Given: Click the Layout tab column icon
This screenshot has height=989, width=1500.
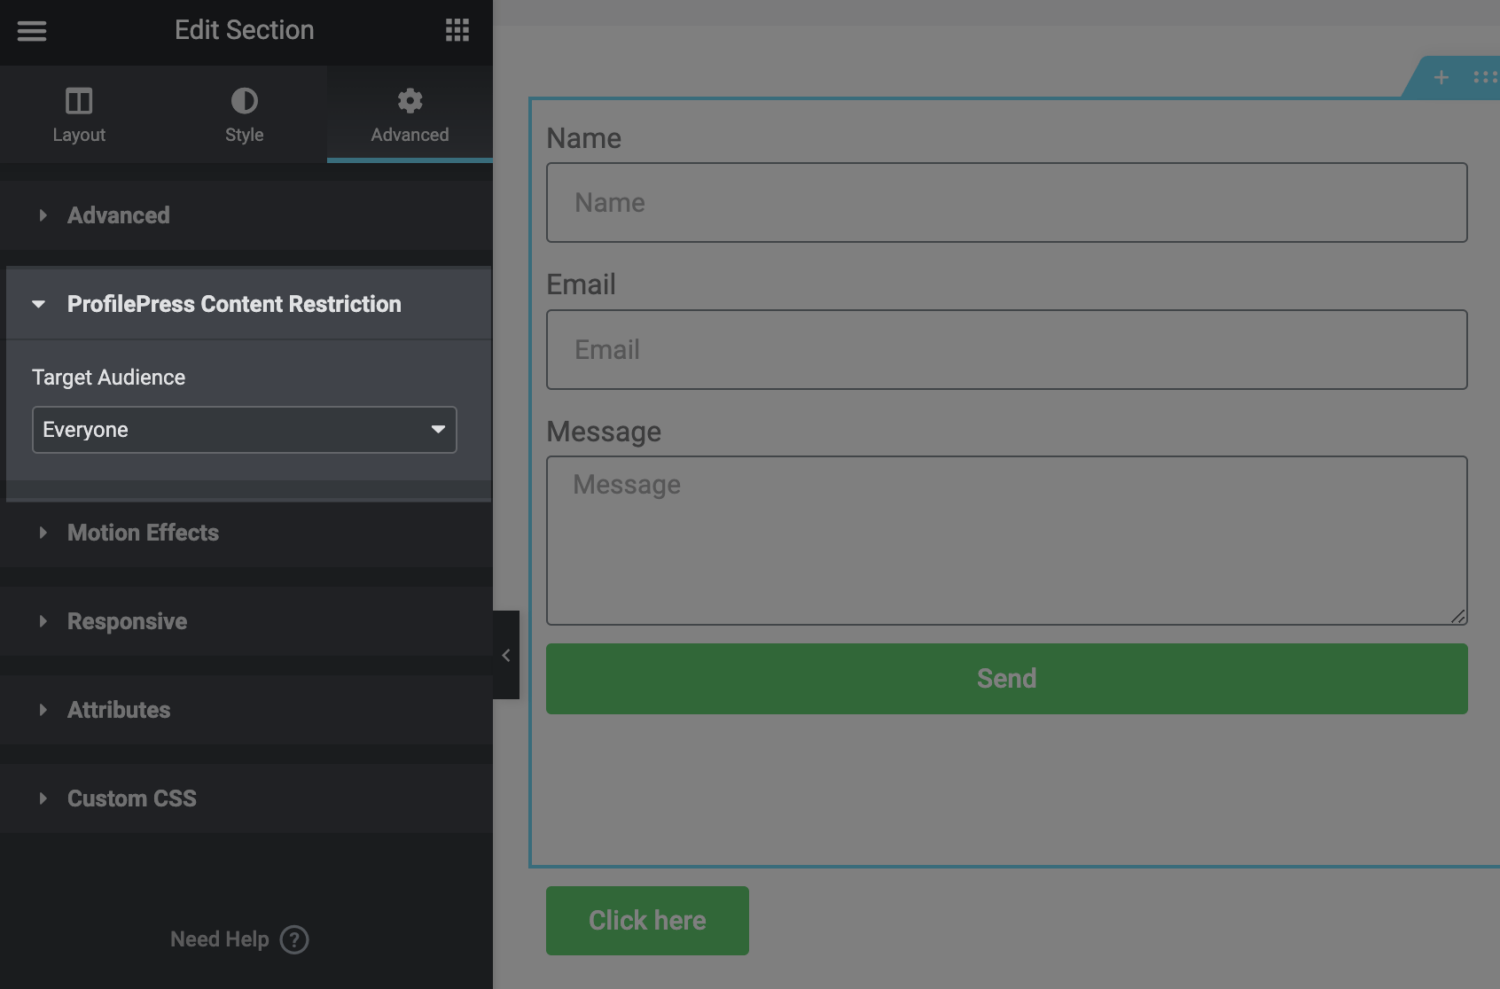Looking at the screenshot, I should tap(79, 100).
